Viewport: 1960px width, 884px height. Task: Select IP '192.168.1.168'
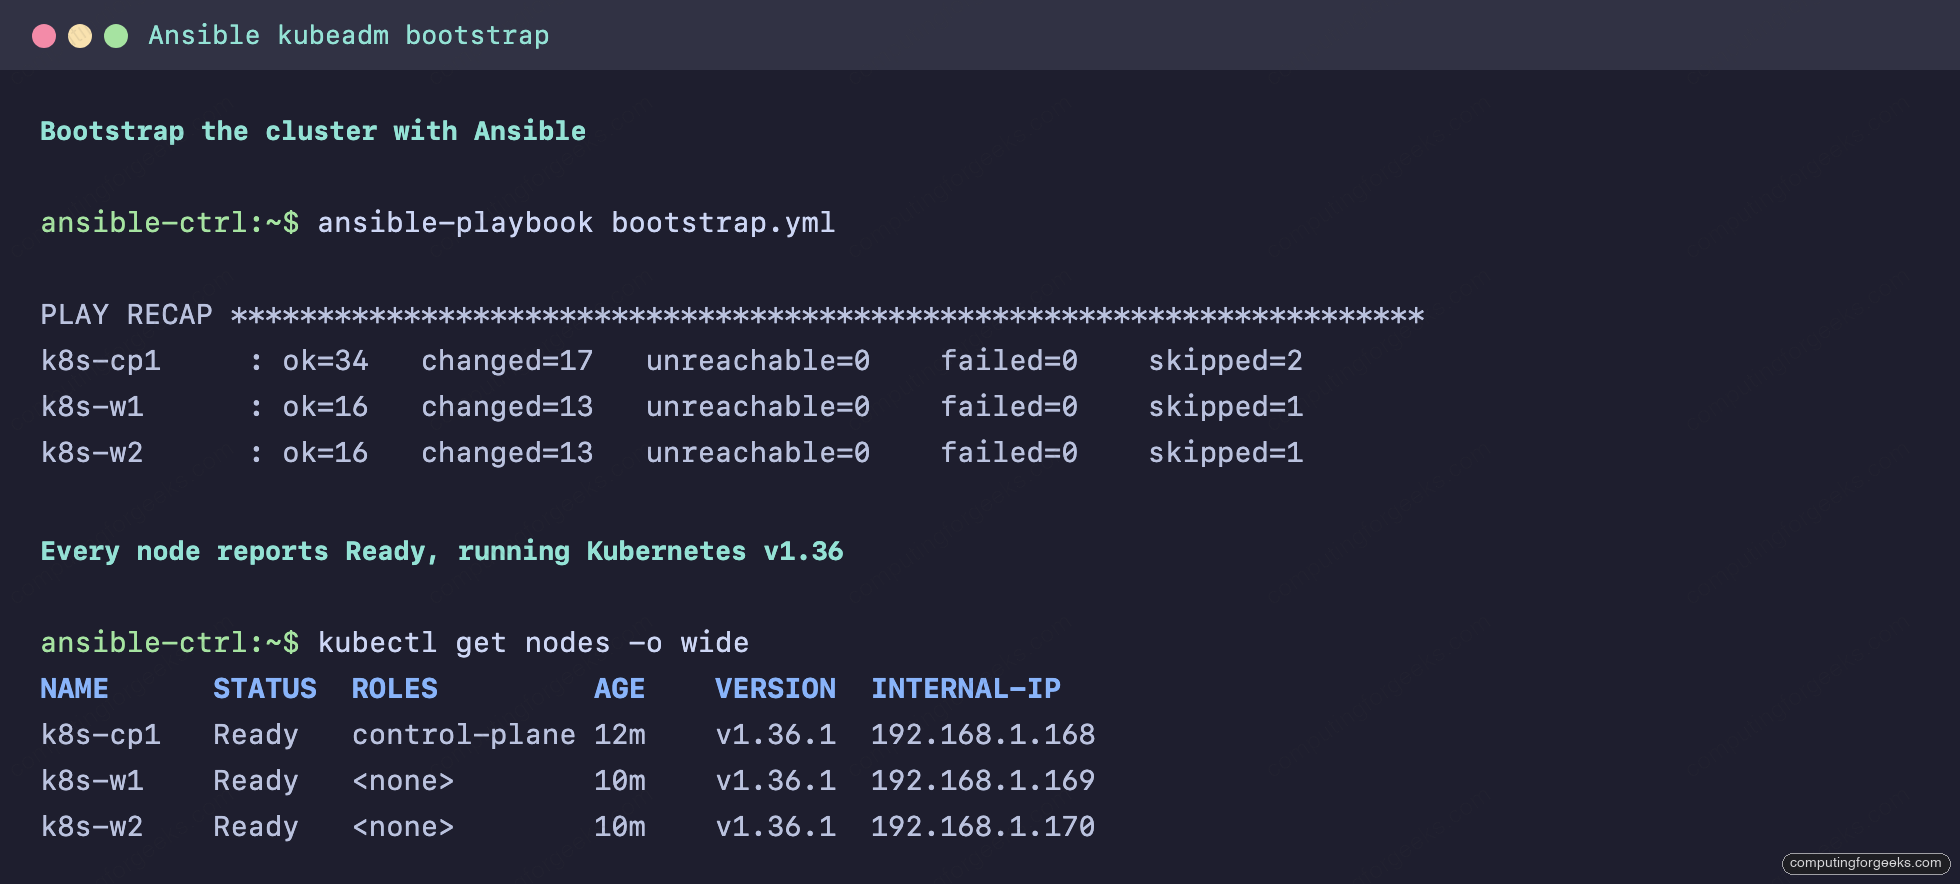pos(983,734)
